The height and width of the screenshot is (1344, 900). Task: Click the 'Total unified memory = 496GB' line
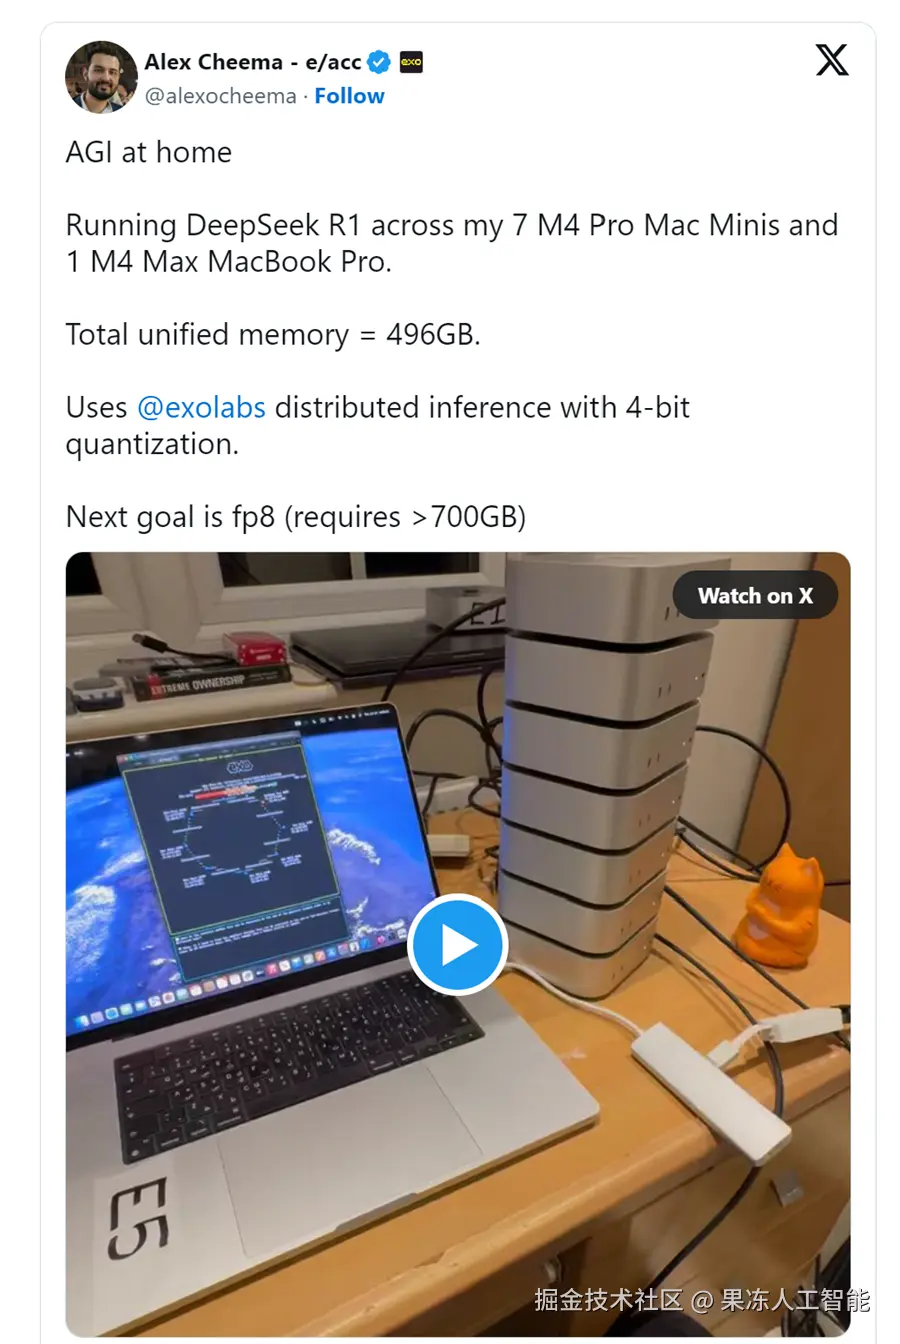point(273,334)
